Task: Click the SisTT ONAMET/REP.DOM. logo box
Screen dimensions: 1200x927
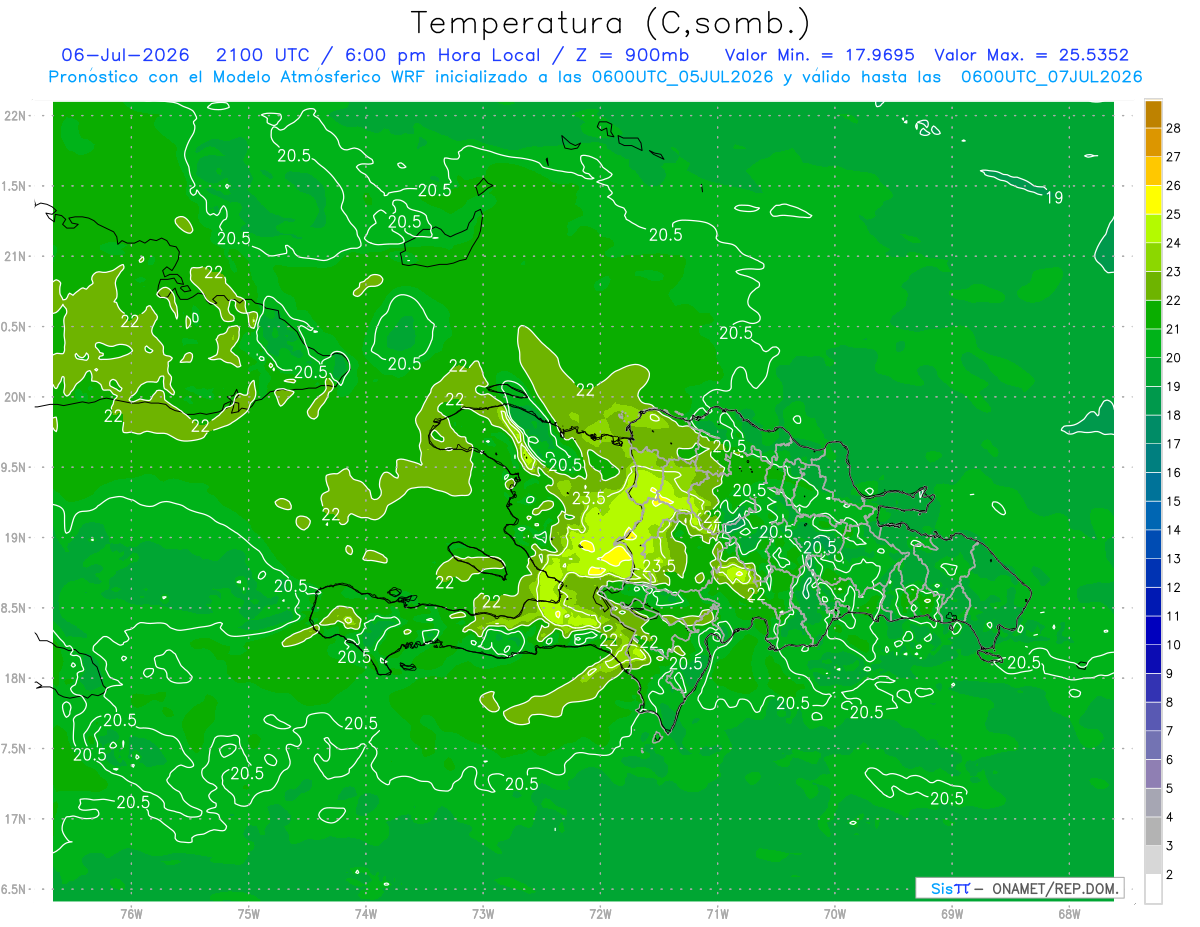Action: [x=1019, y=888]
